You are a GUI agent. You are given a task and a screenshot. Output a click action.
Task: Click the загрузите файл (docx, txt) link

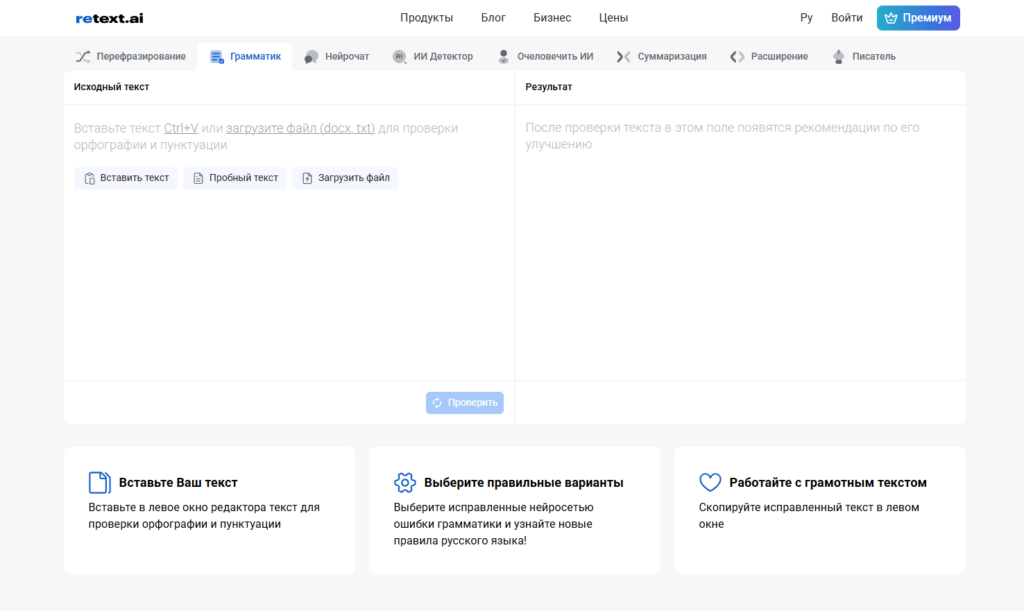[300, 128]
